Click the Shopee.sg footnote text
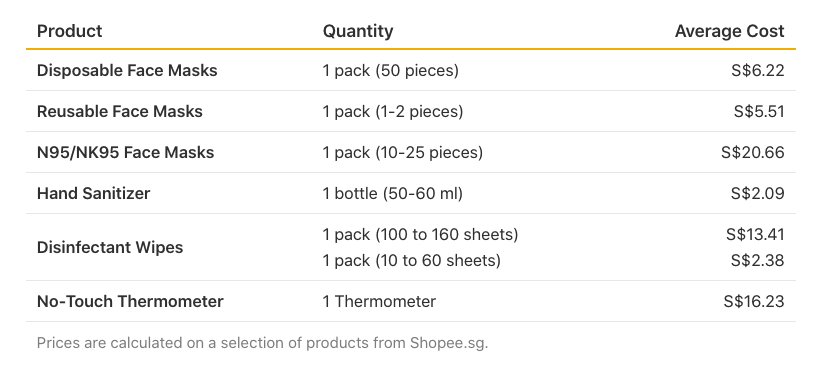The height and width of the screenshot is (374, 825). (x=449, y=343)
